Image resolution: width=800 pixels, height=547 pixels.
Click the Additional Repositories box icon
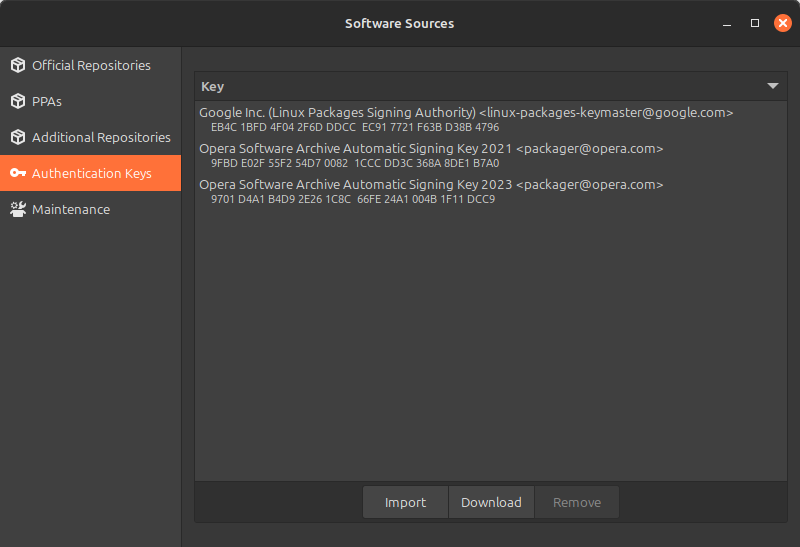18,137
